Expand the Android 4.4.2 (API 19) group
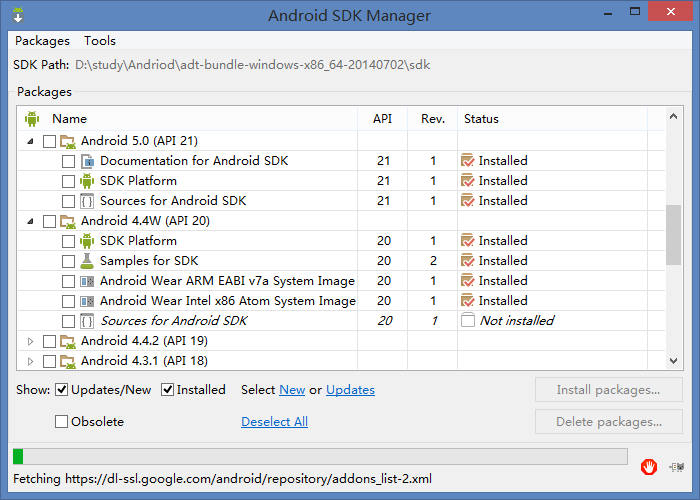This screenshot has height=500, width=700. (30, 342)
